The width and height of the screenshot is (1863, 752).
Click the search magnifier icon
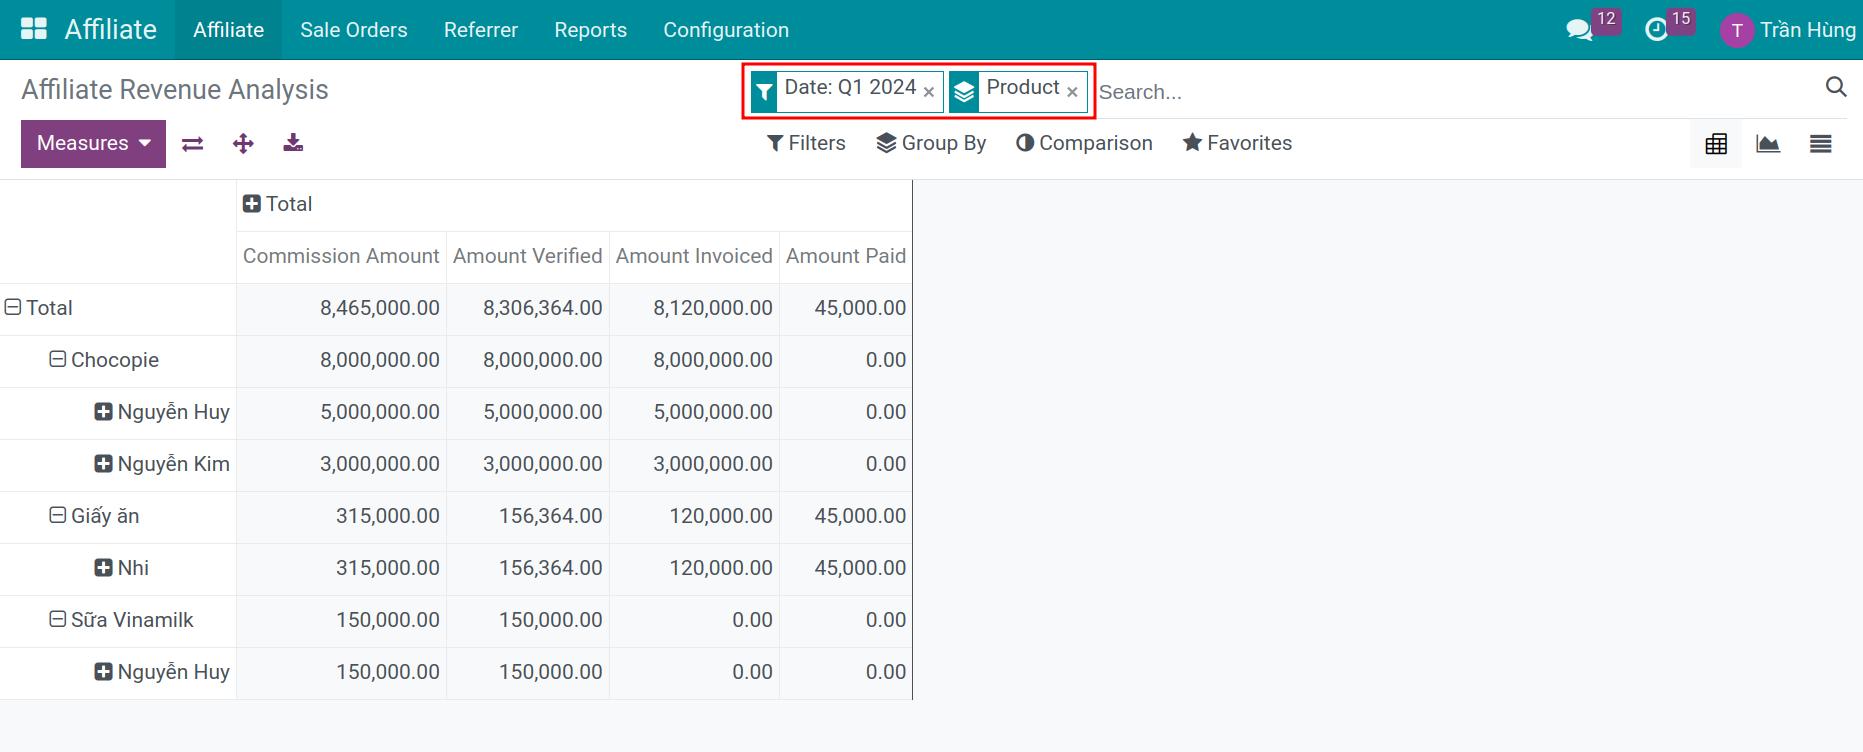tap(1836, 87)
